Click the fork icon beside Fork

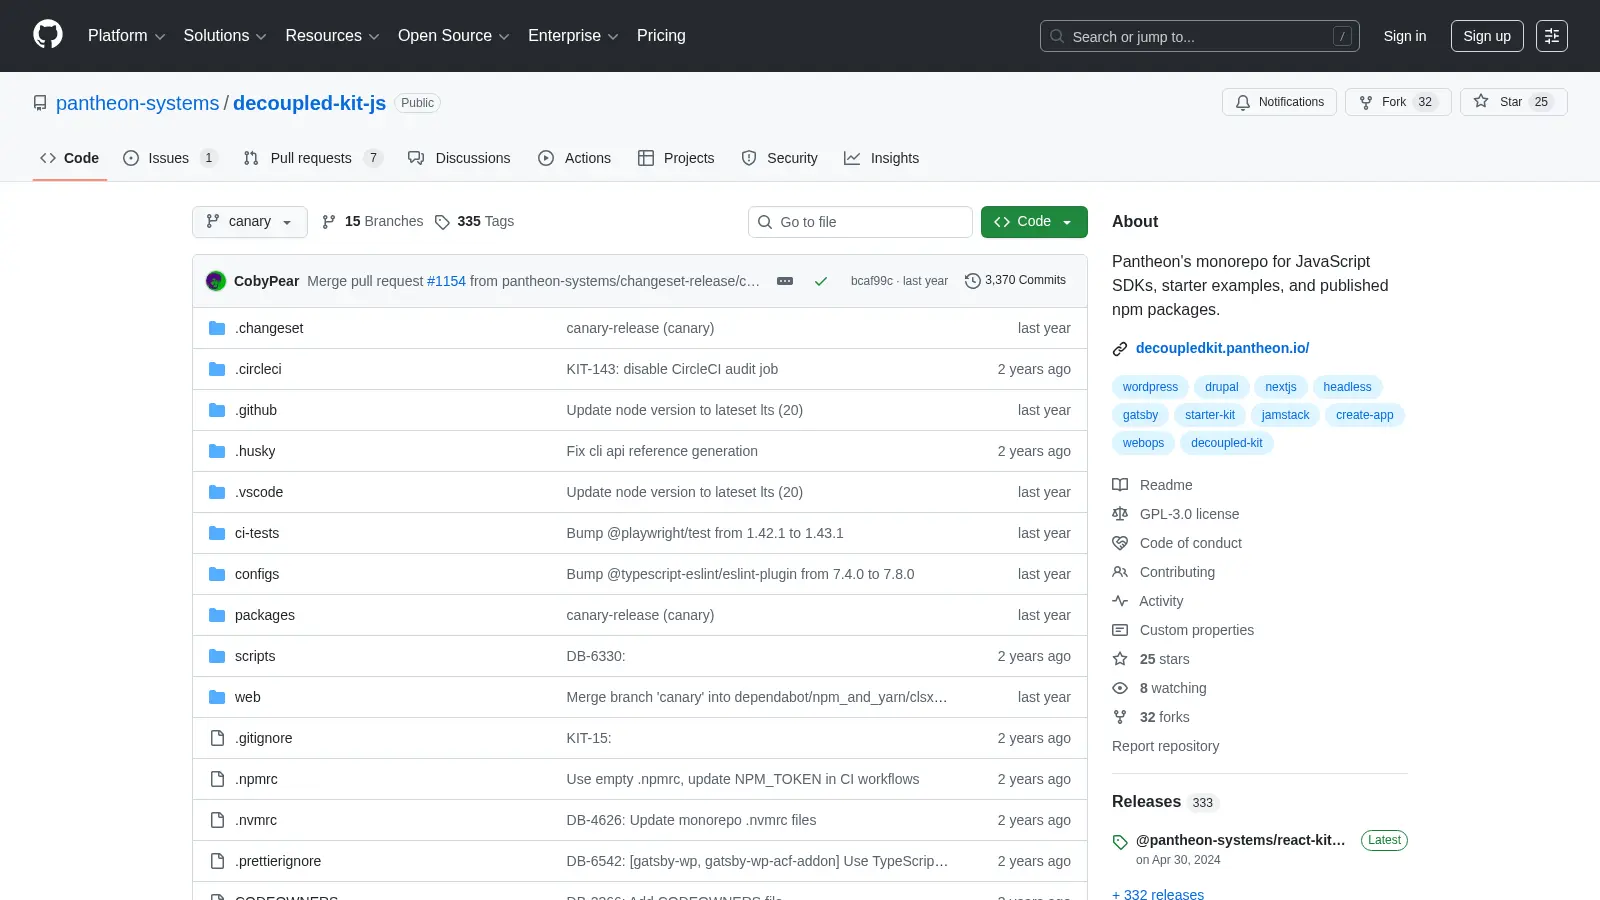tap(1366, 102)
